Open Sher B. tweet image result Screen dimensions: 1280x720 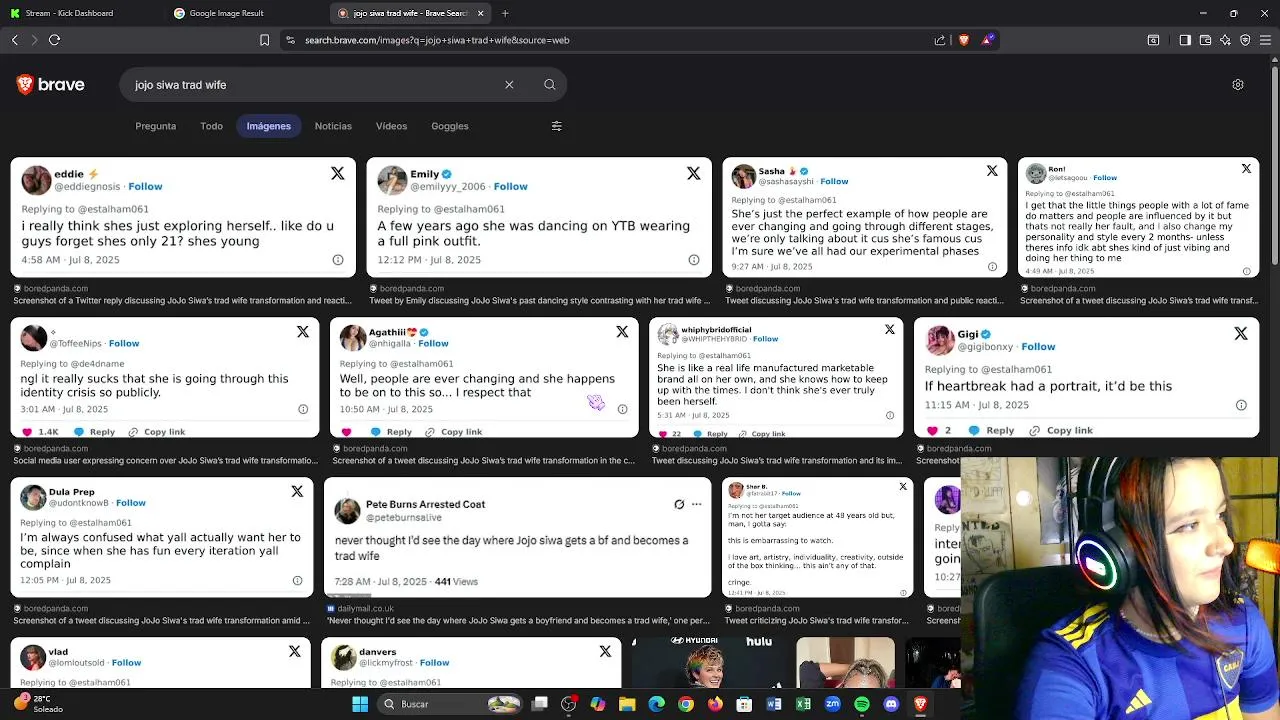pos(817,537)
